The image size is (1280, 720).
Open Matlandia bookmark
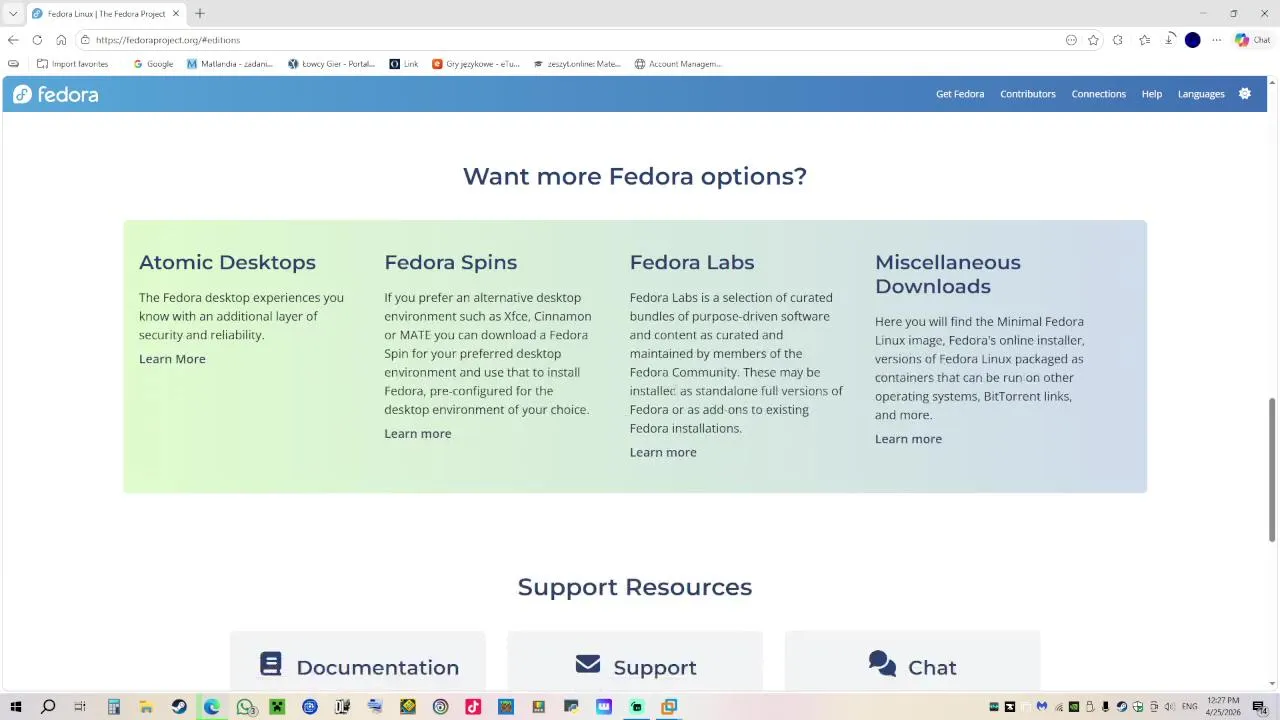[229, 64]
